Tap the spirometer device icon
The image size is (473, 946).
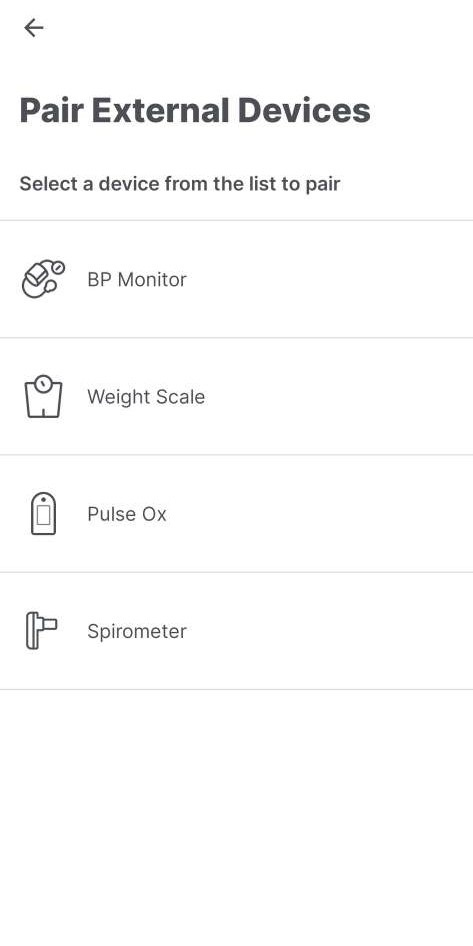coord(42,630)
